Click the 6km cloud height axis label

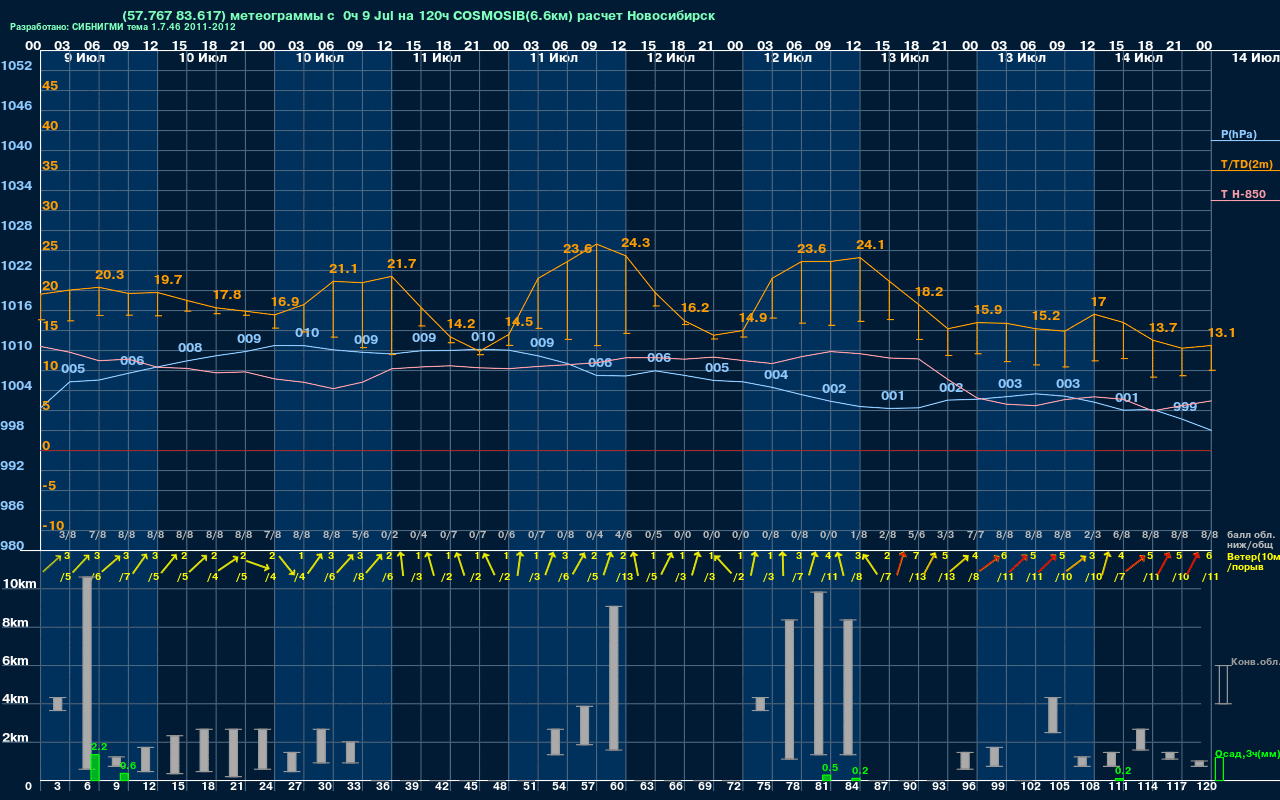click(17, 662)
